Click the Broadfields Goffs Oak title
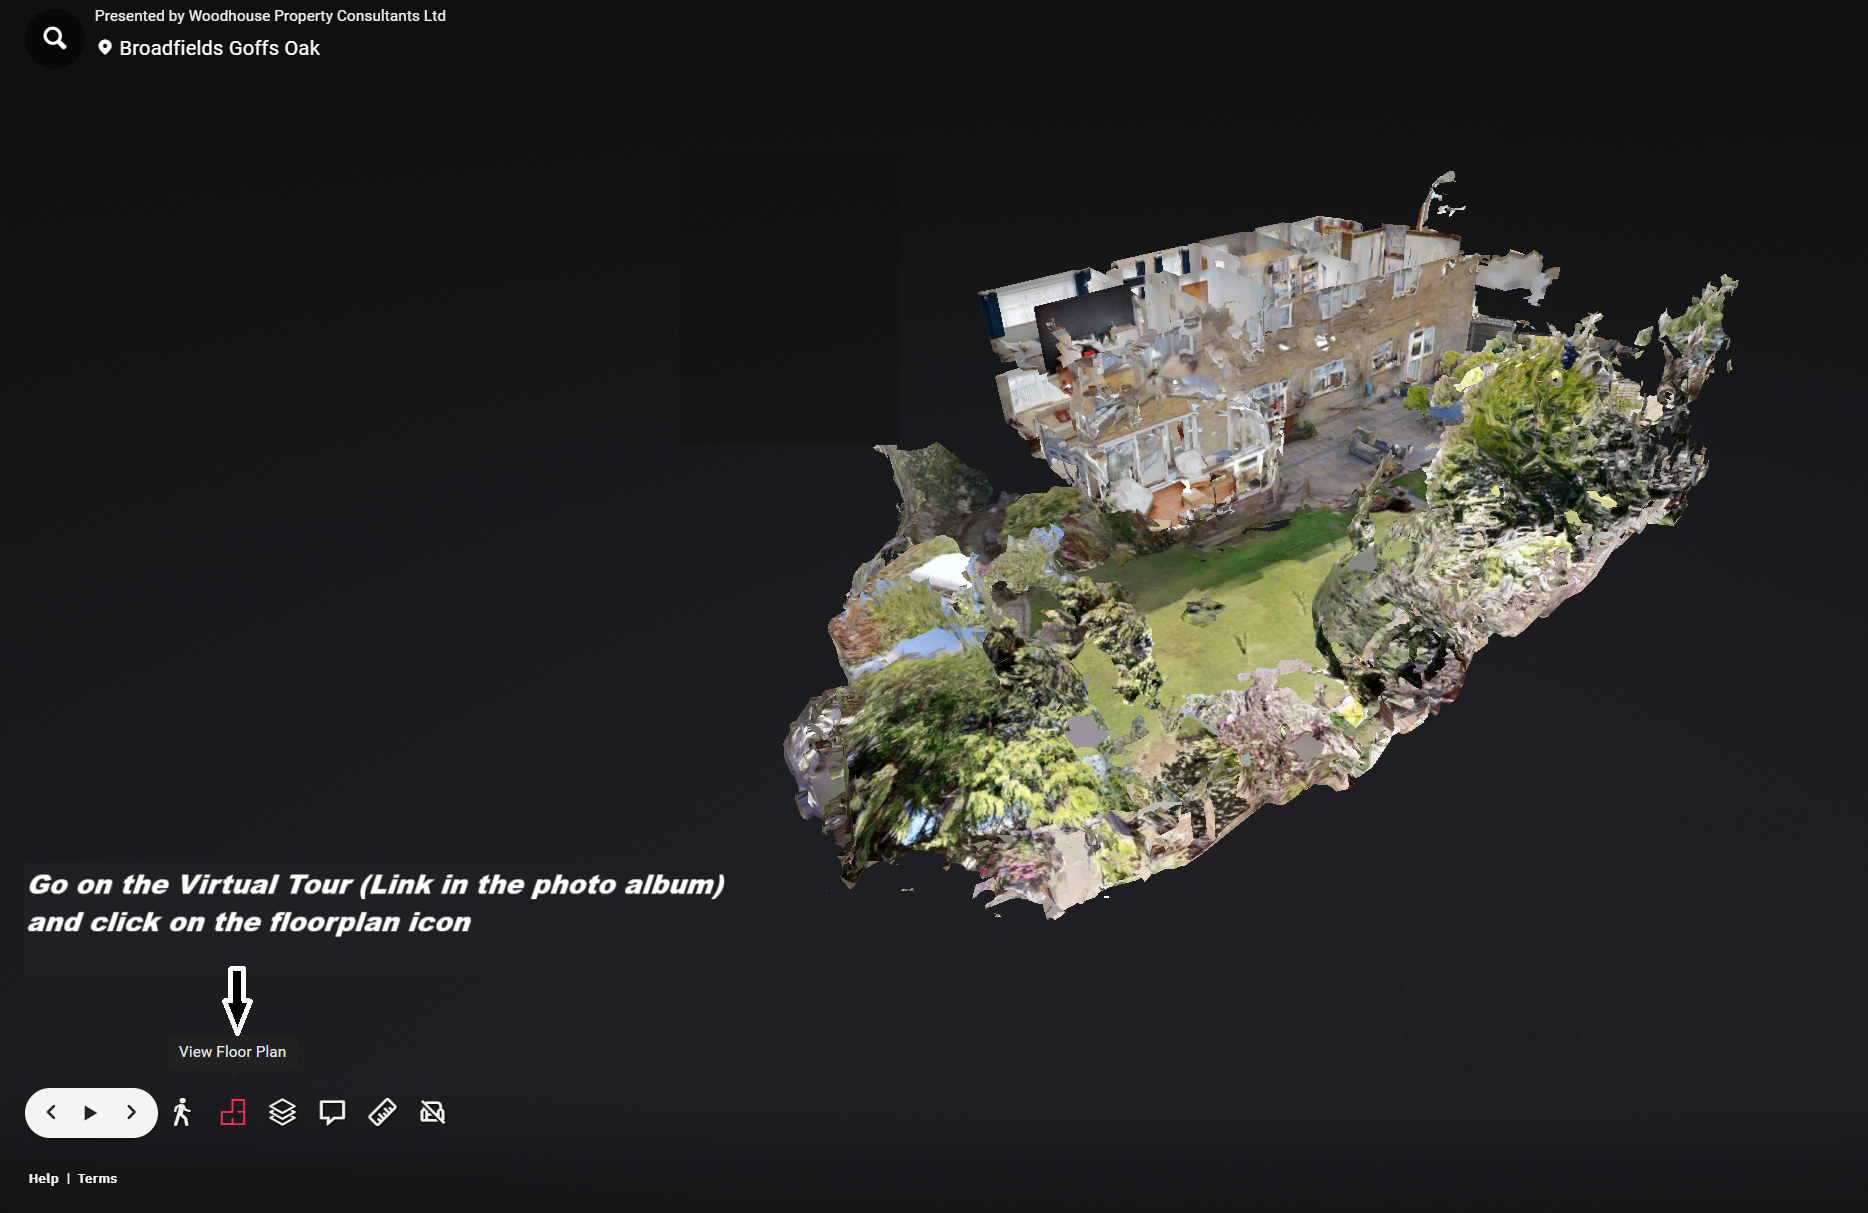Image resolution: width=1868 pixels, height=1213 pixels. 219,48
